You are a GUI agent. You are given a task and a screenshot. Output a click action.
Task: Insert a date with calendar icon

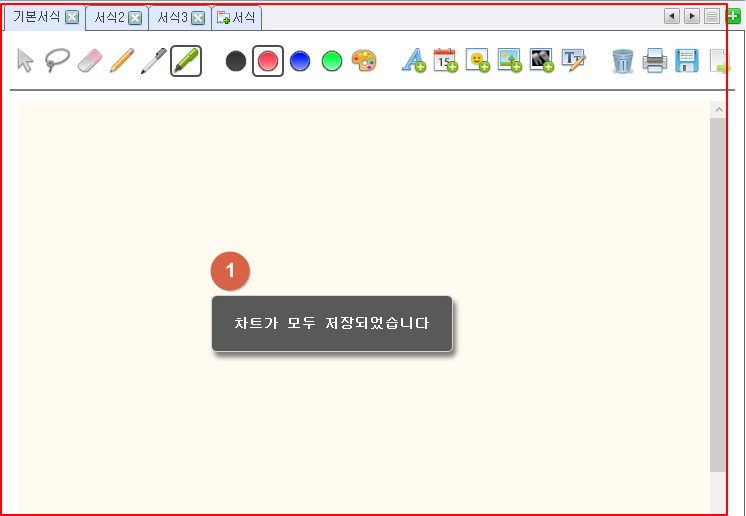pyautogui.click(x=445, y=61)
